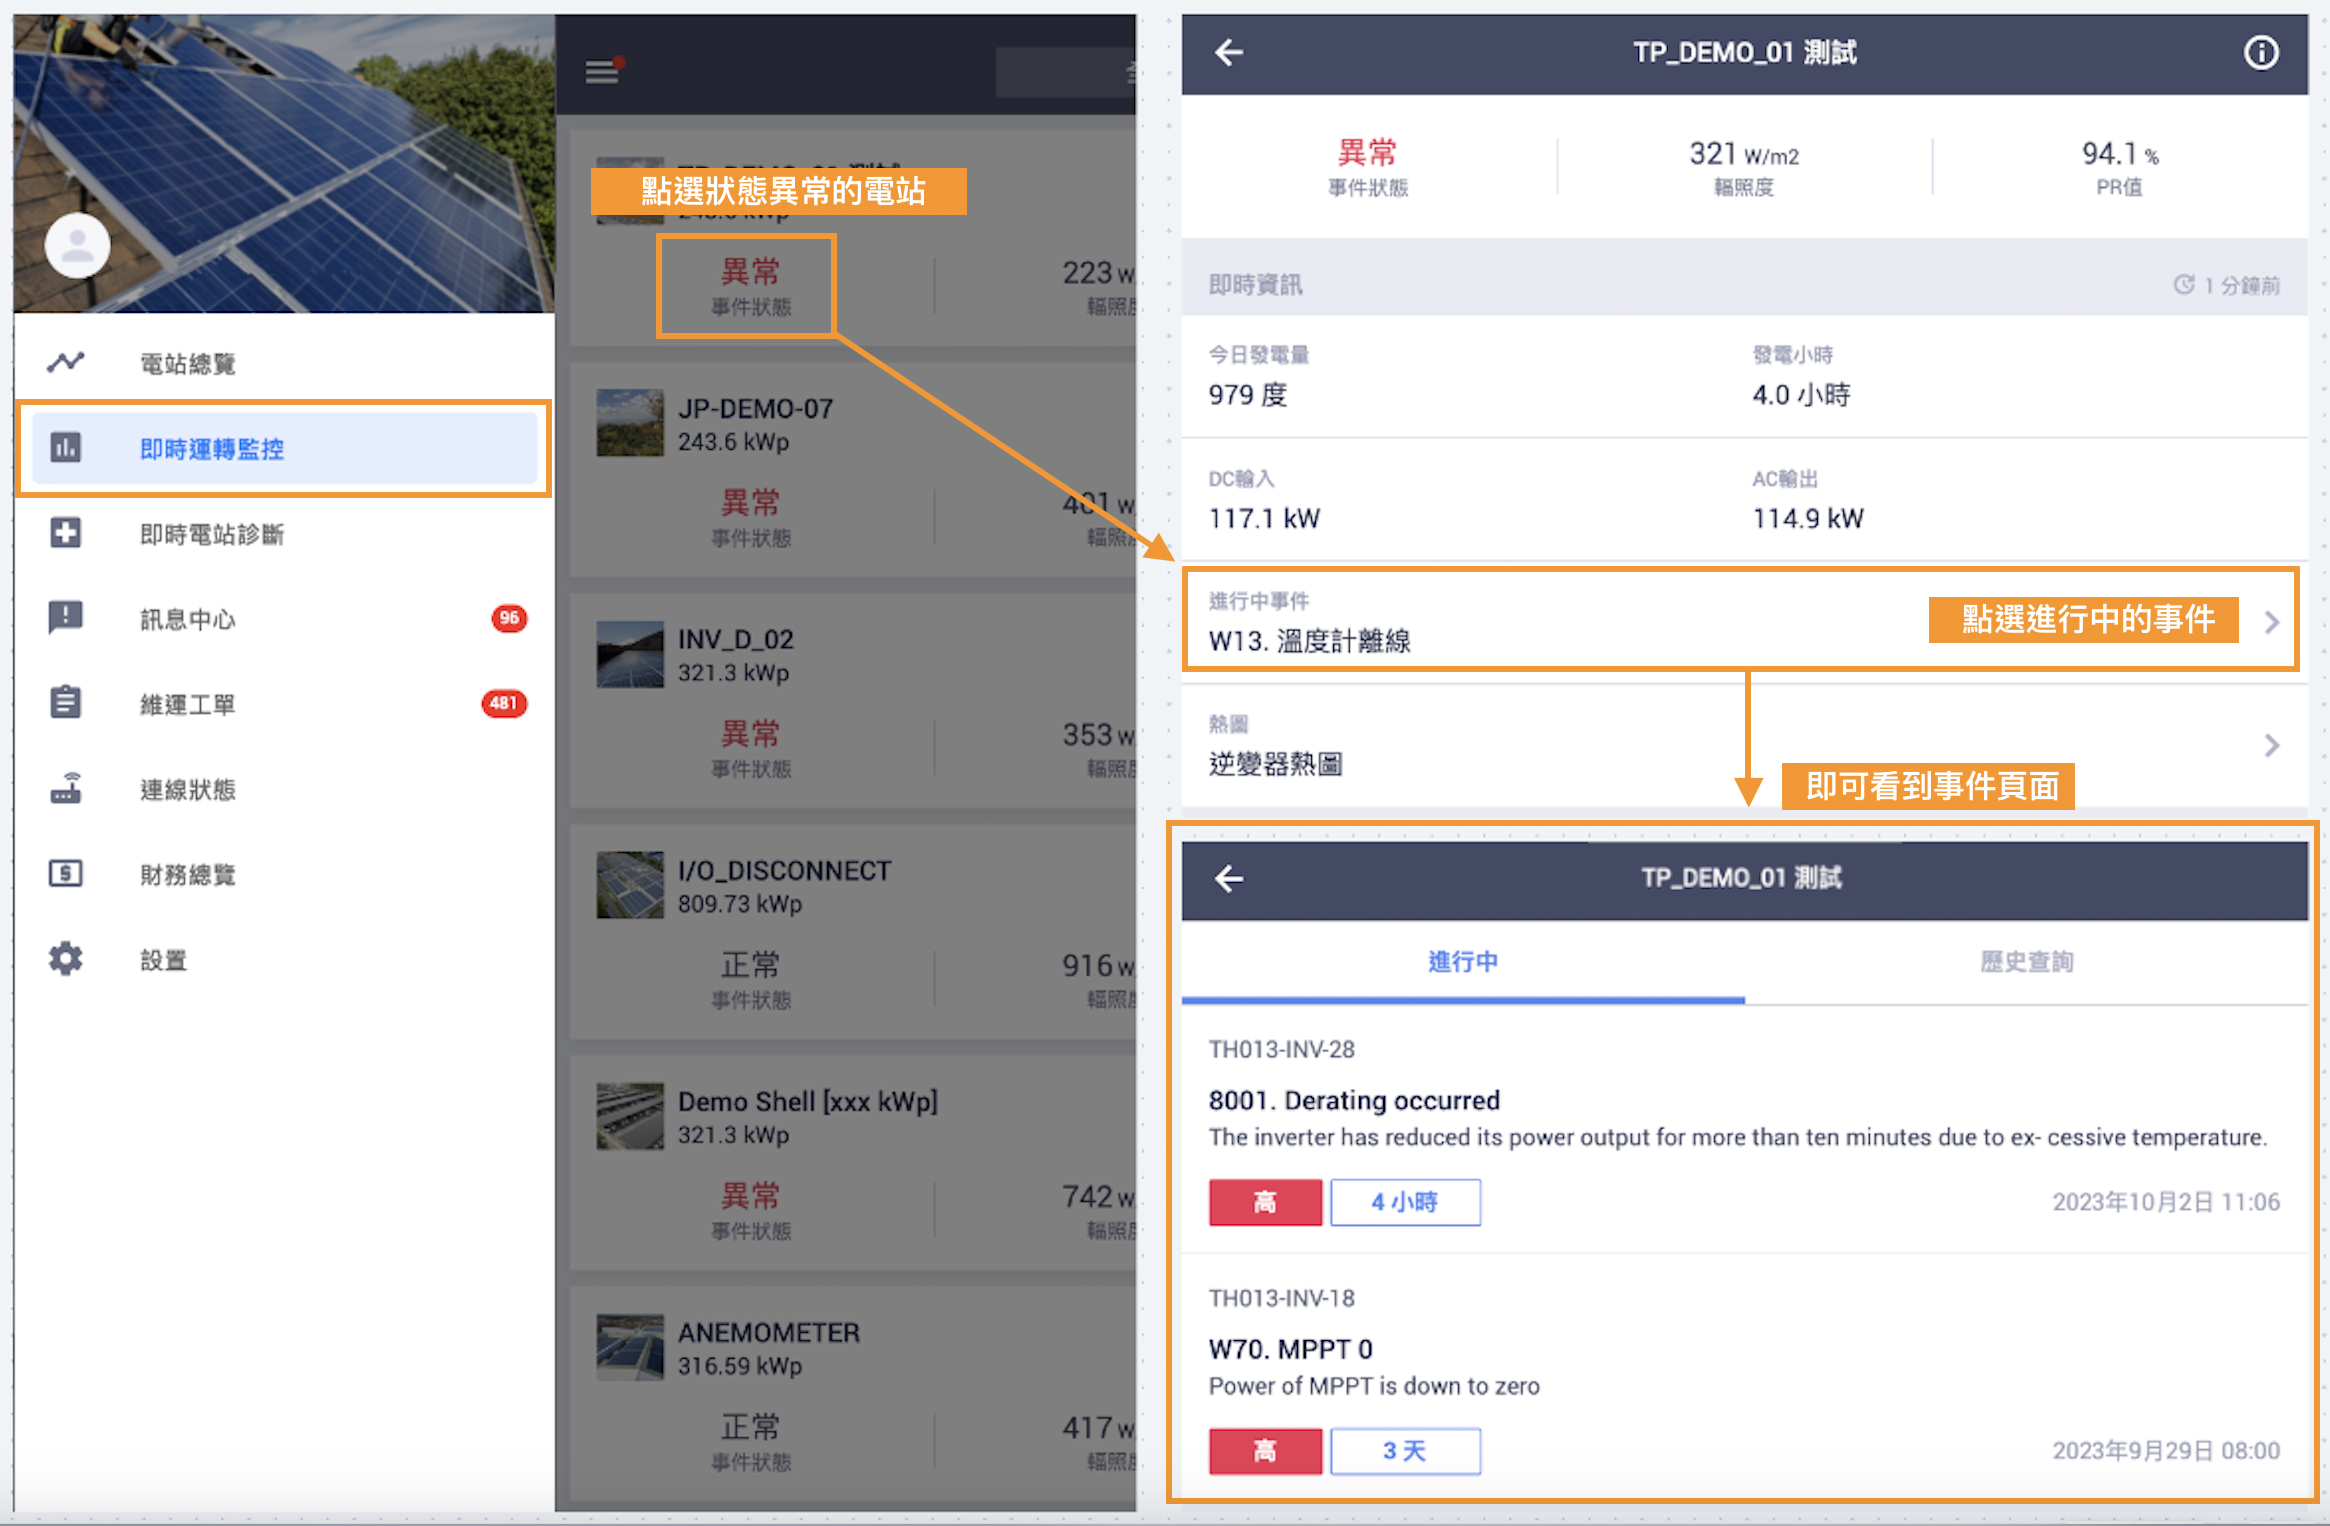Click Demo Shell station thumbnail
2330x1526 pixels.
[x=630, y=1116]
